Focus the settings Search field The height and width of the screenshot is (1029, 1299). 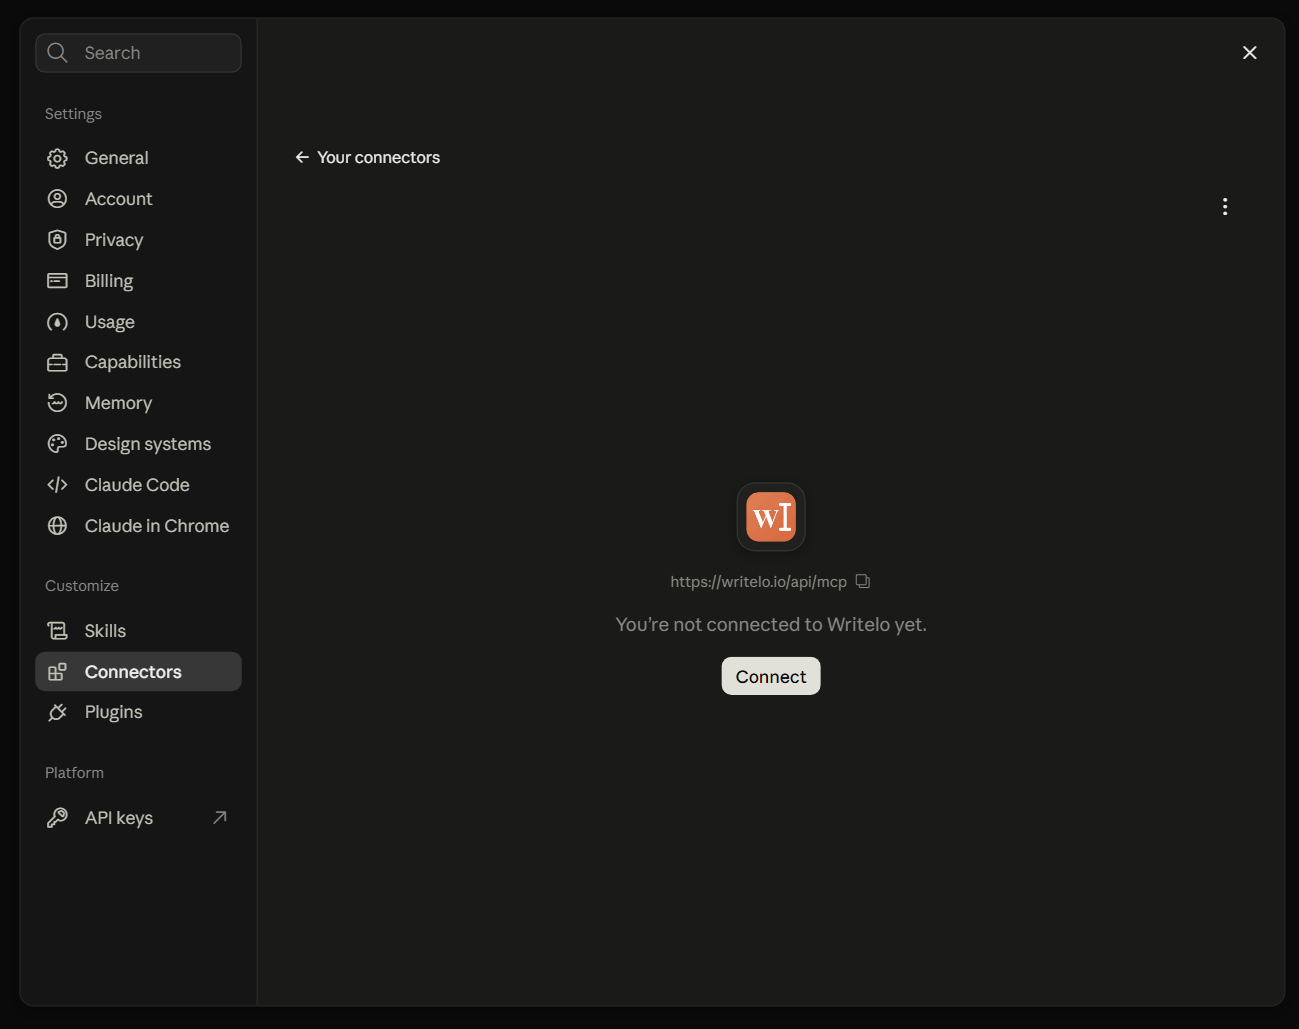138,53
